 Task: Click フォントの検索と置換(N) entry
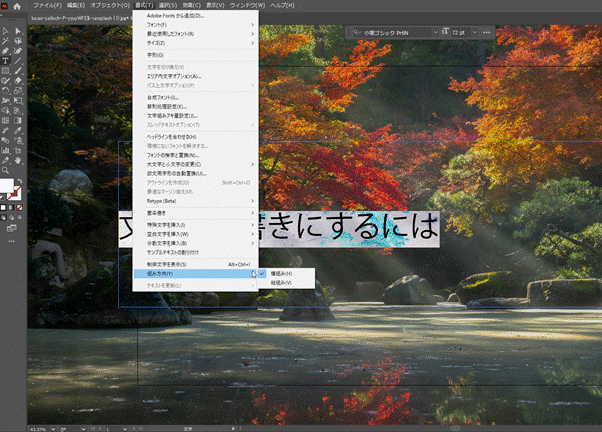173,155
